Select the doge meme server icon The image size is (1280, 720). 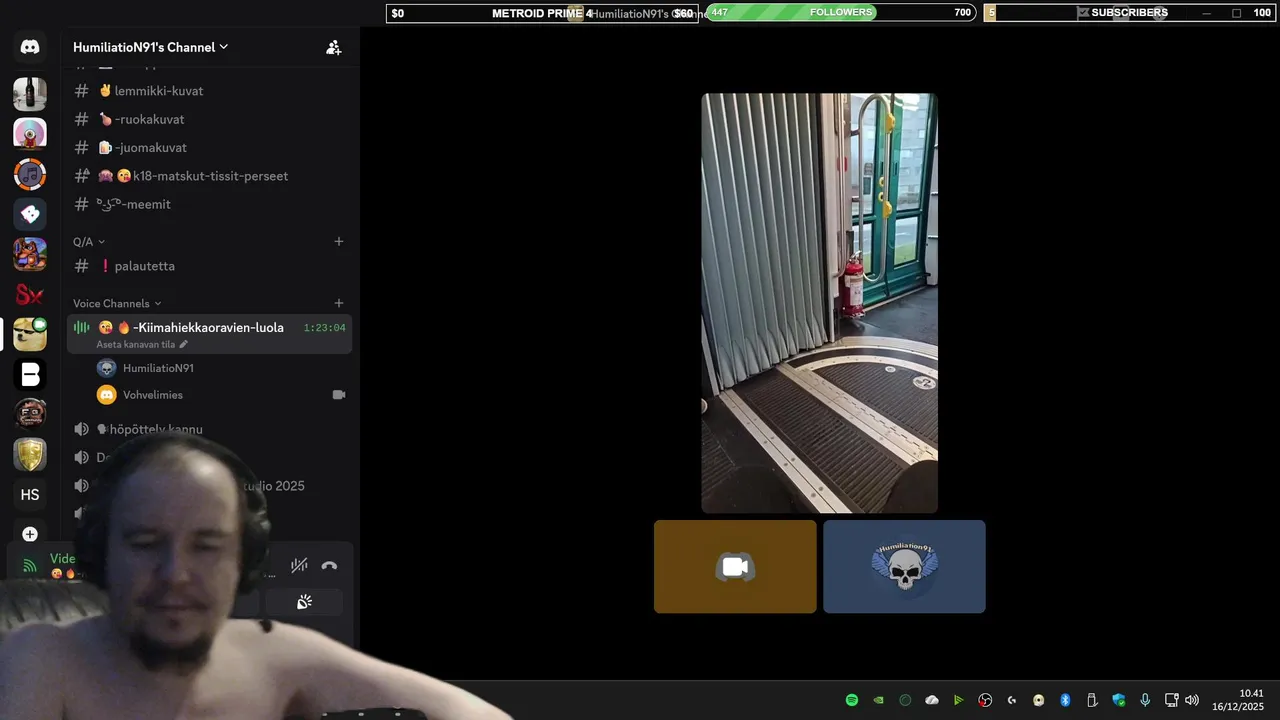pyautogui.click(x=30, y=334)
